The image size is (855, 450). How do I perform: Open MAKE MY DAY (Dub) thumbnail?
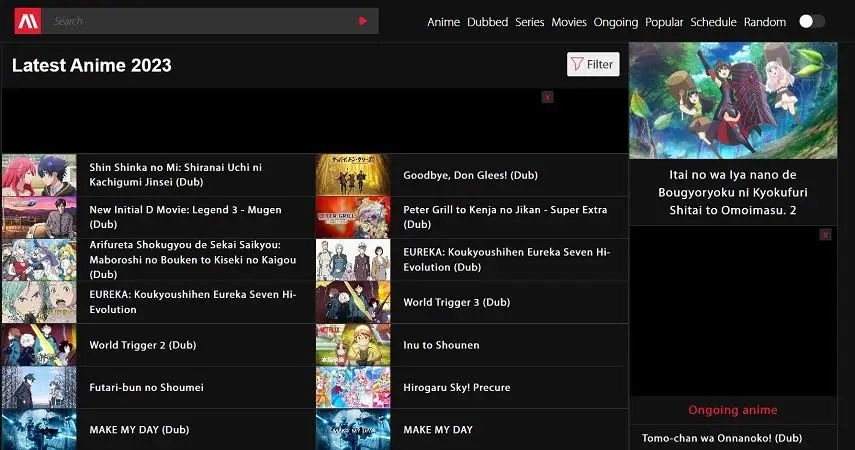point(39,430)
